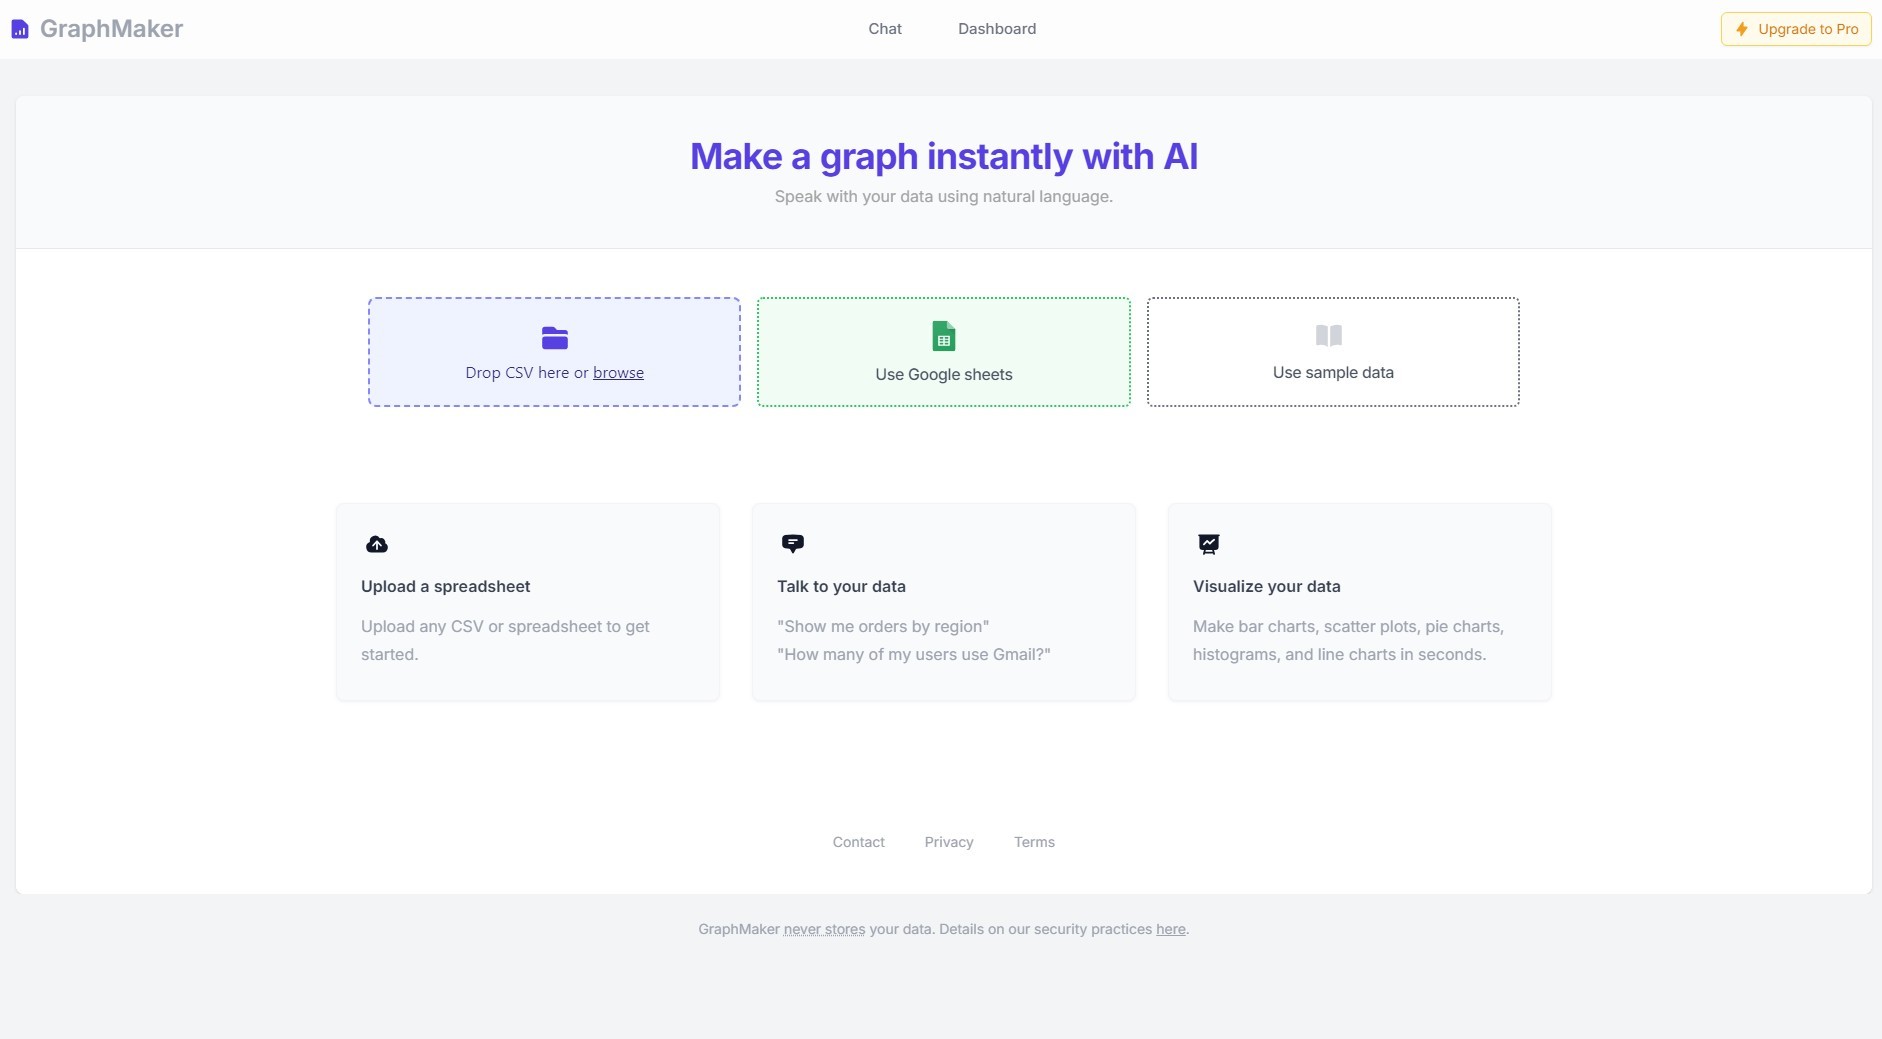The width and height of the screenshot is (1882, 1039).
Task: Click Upload any CSV description text
Action: coord(505,641)
